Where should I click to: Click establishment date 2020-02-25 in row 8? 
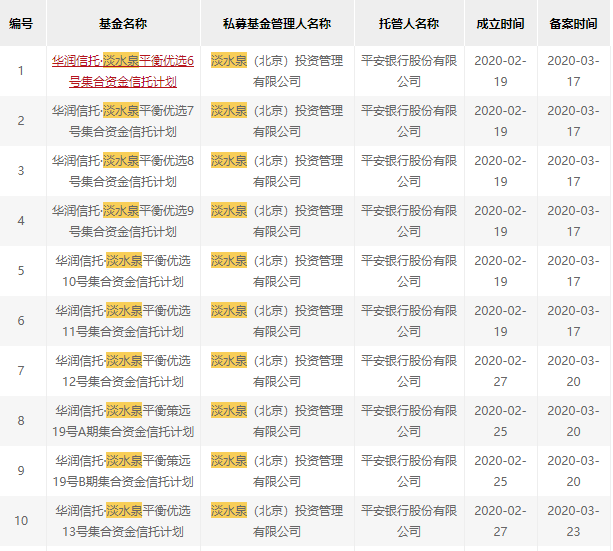(500, 421)
